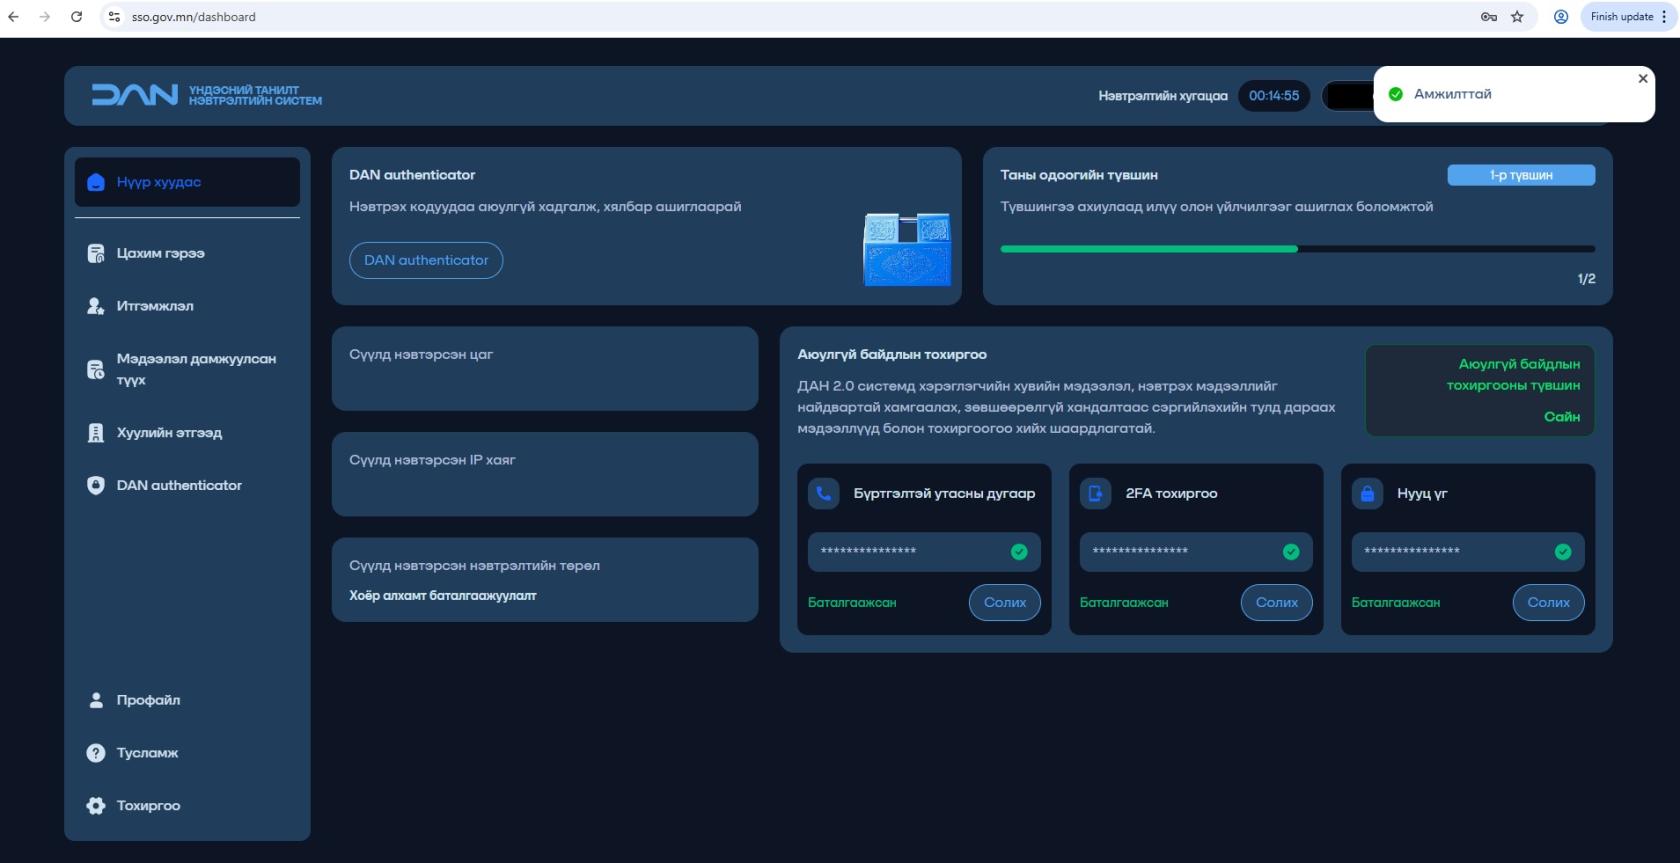Viewport: 1680px width, 863px height.
Task: Click the browser forward arrow
Action: tap(44, 17)
